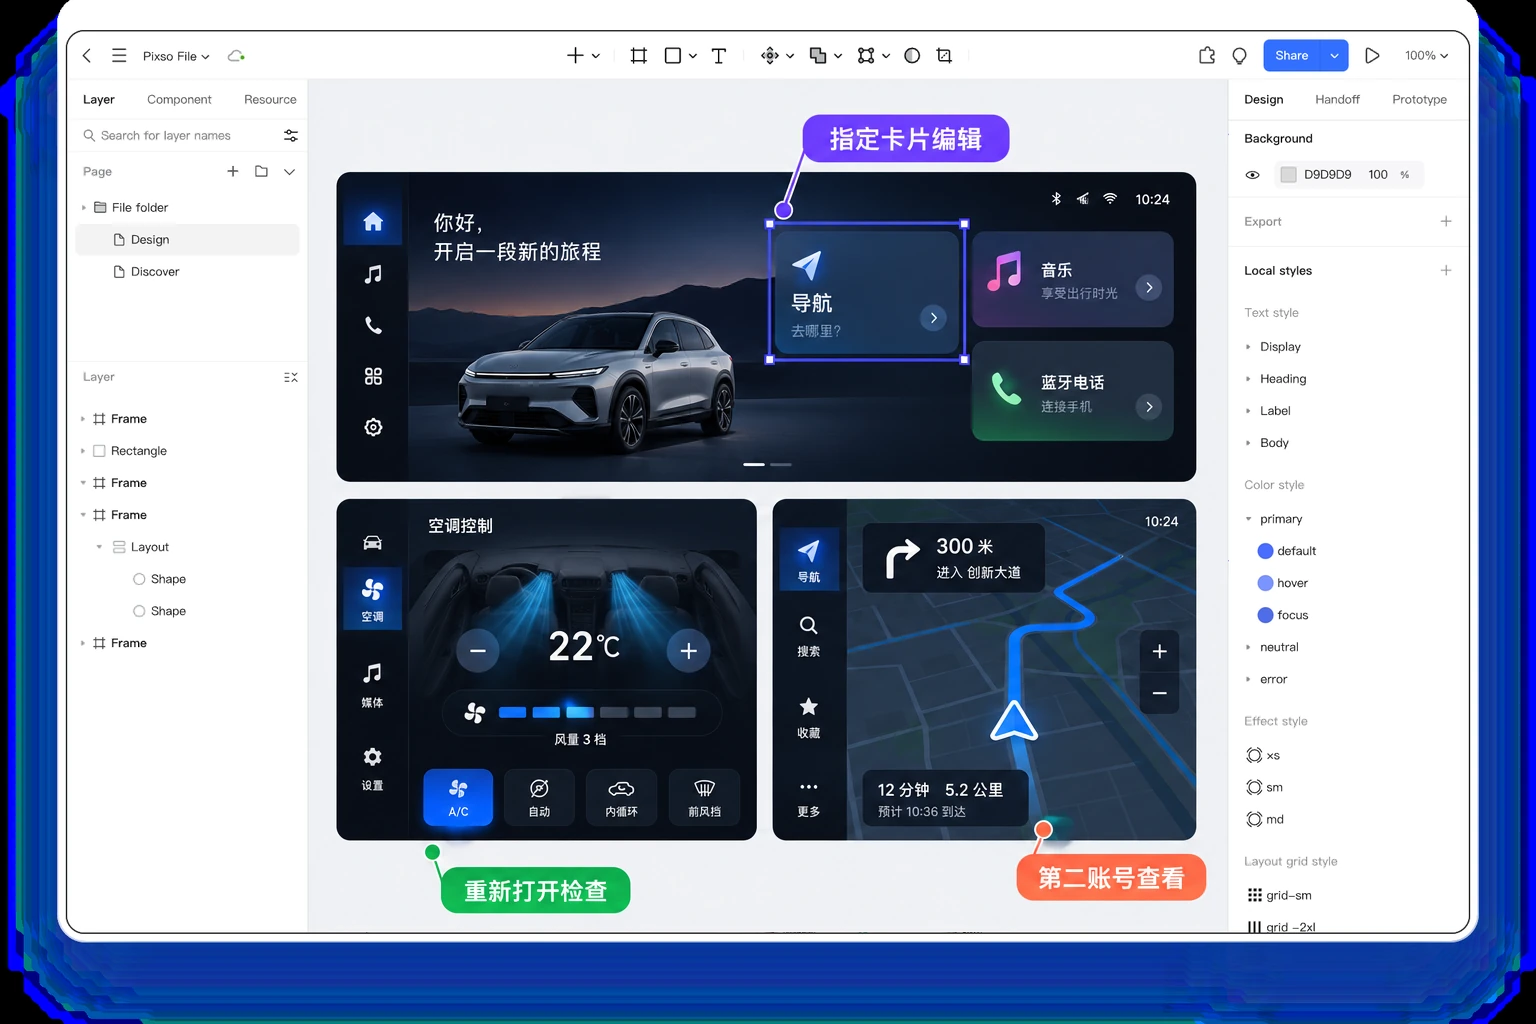Open the Handoff tab
Viewport: 1536px width, 1024px height.
(1337, 99)
